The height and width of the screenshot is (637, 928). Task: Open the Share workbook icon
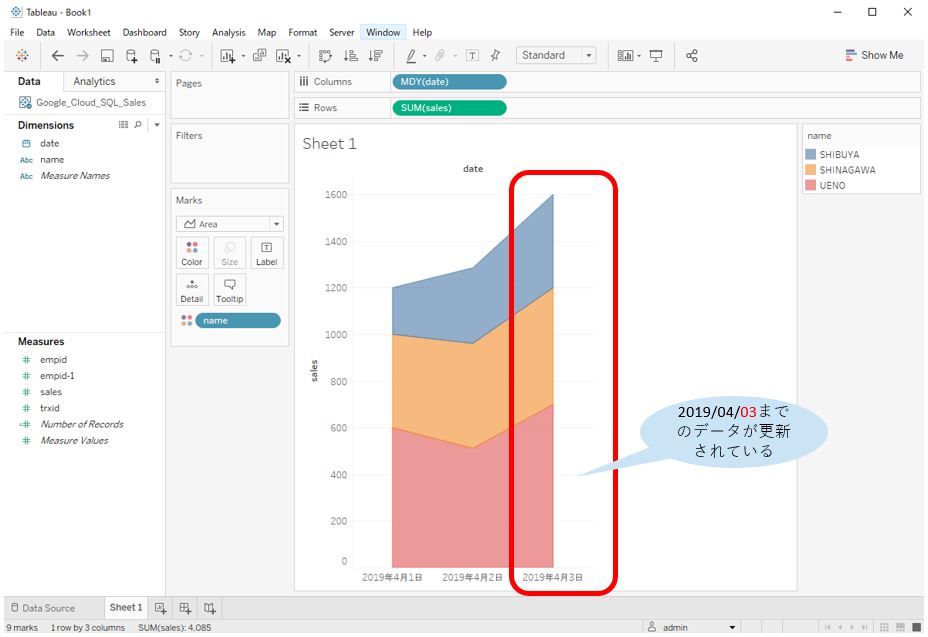pos(692,56)
